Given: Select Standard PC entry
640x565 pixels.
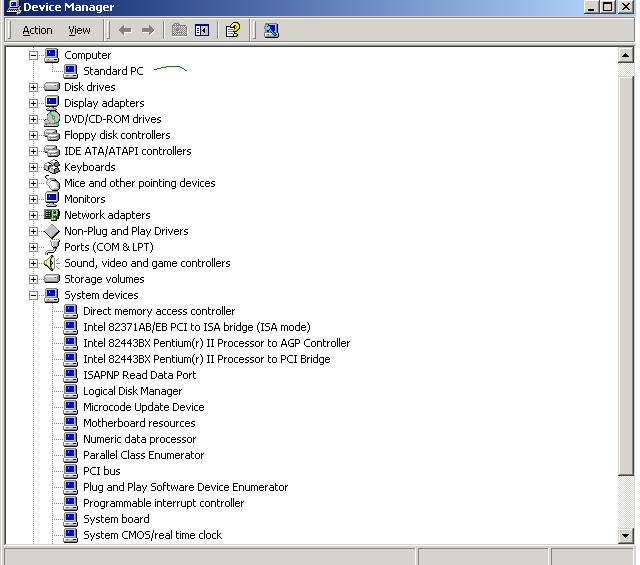Looking at the screenshot, I should [x=113, y=71].
